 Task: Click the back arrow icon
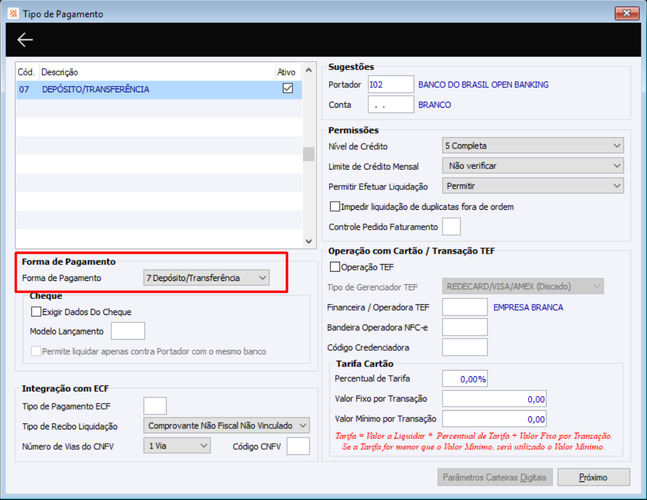coord(25,40)
